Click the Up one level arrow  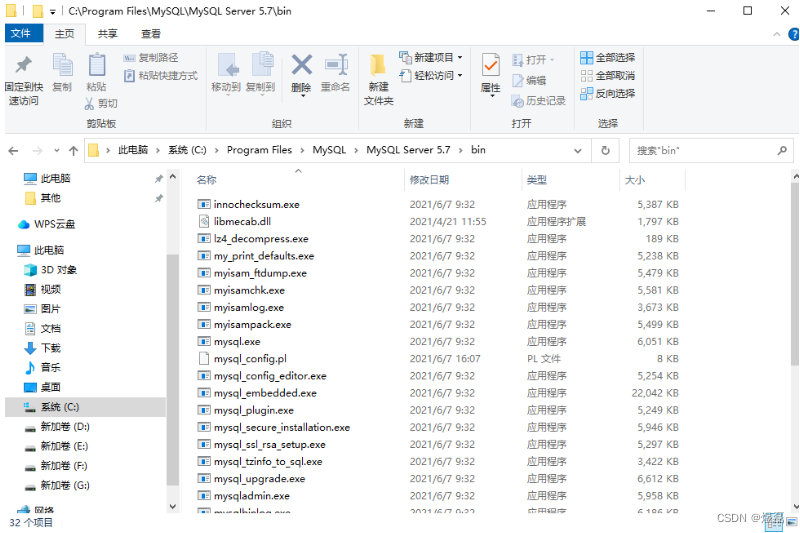coord(73,150)
